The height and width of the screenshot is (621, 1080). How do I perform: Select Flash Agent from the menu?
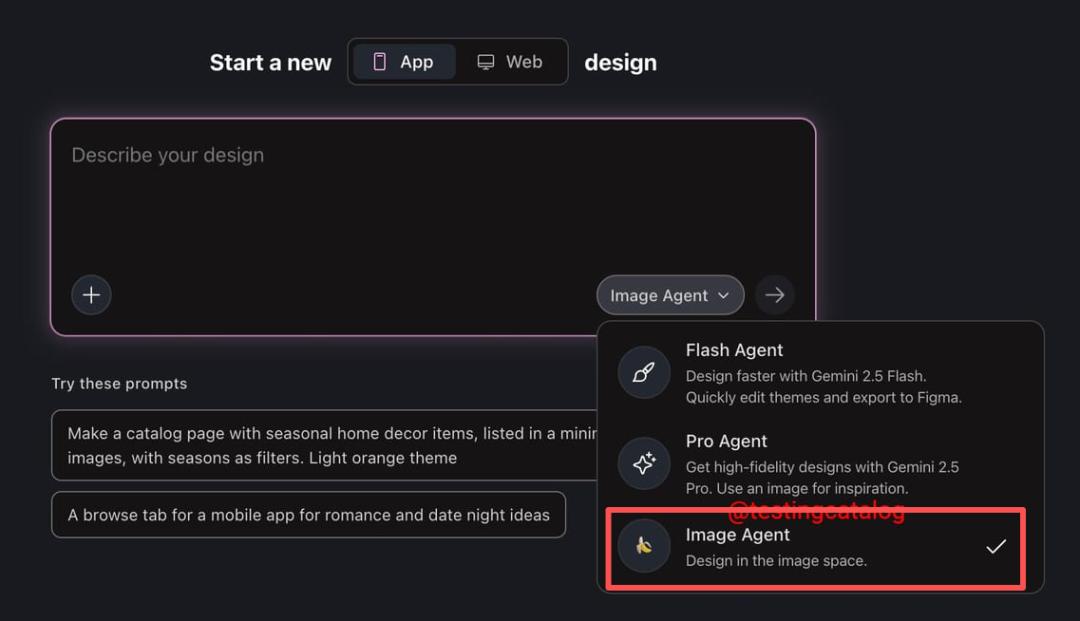pos(734,350)
